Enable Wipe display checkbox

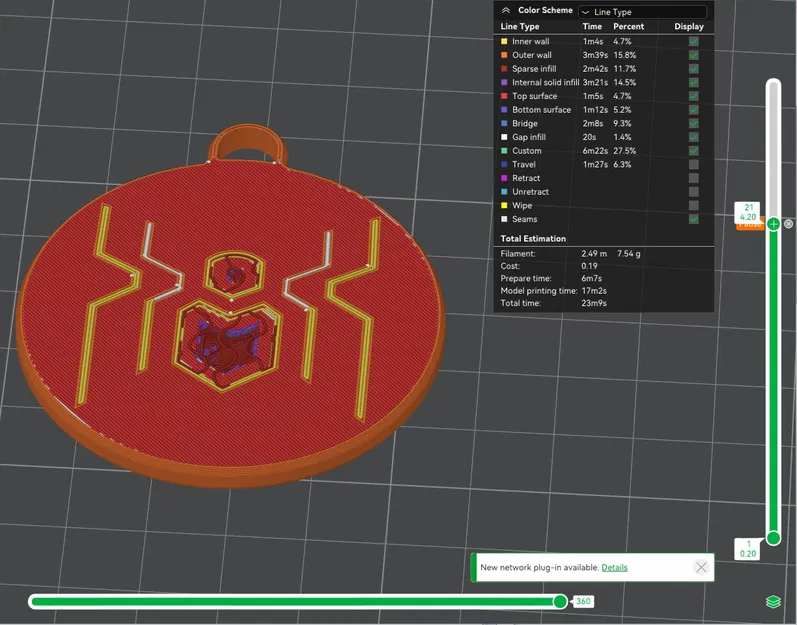(x=693, y=206)
